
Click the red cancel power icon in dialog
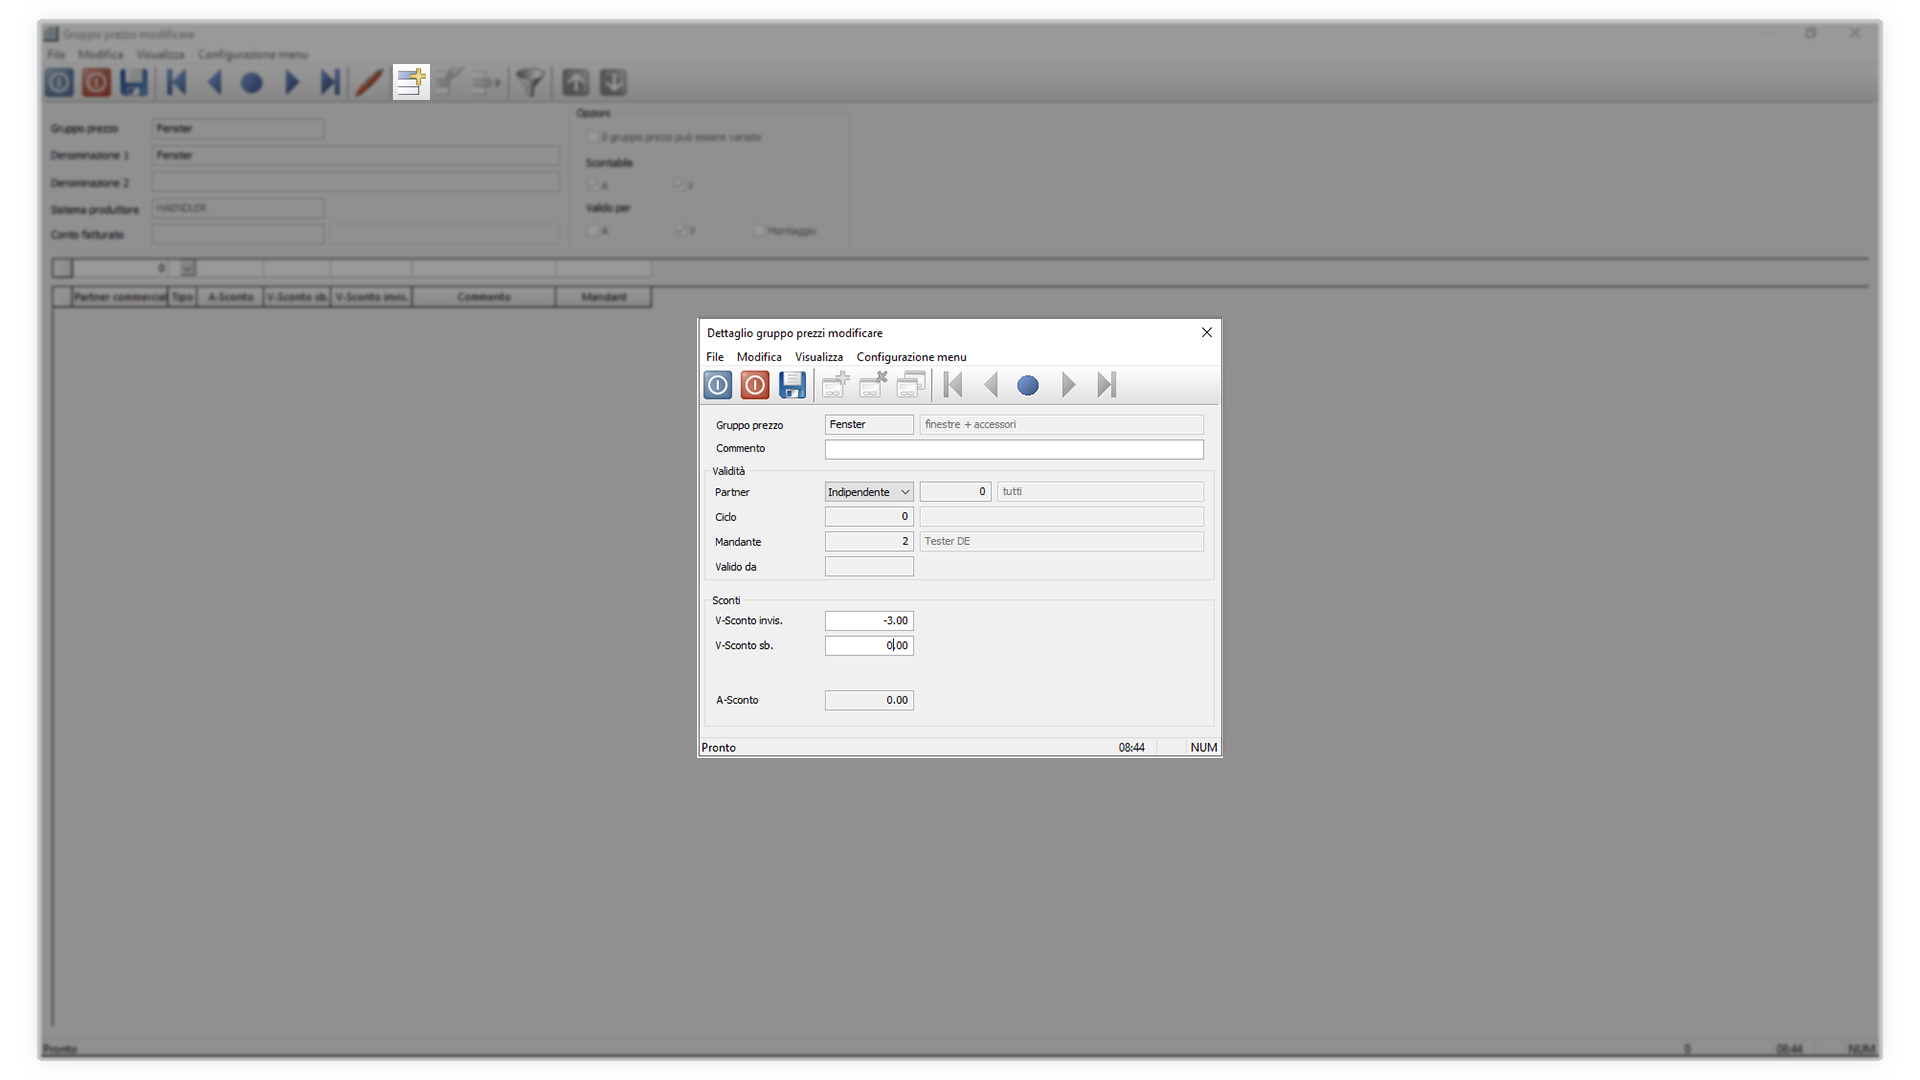[755, 385]
